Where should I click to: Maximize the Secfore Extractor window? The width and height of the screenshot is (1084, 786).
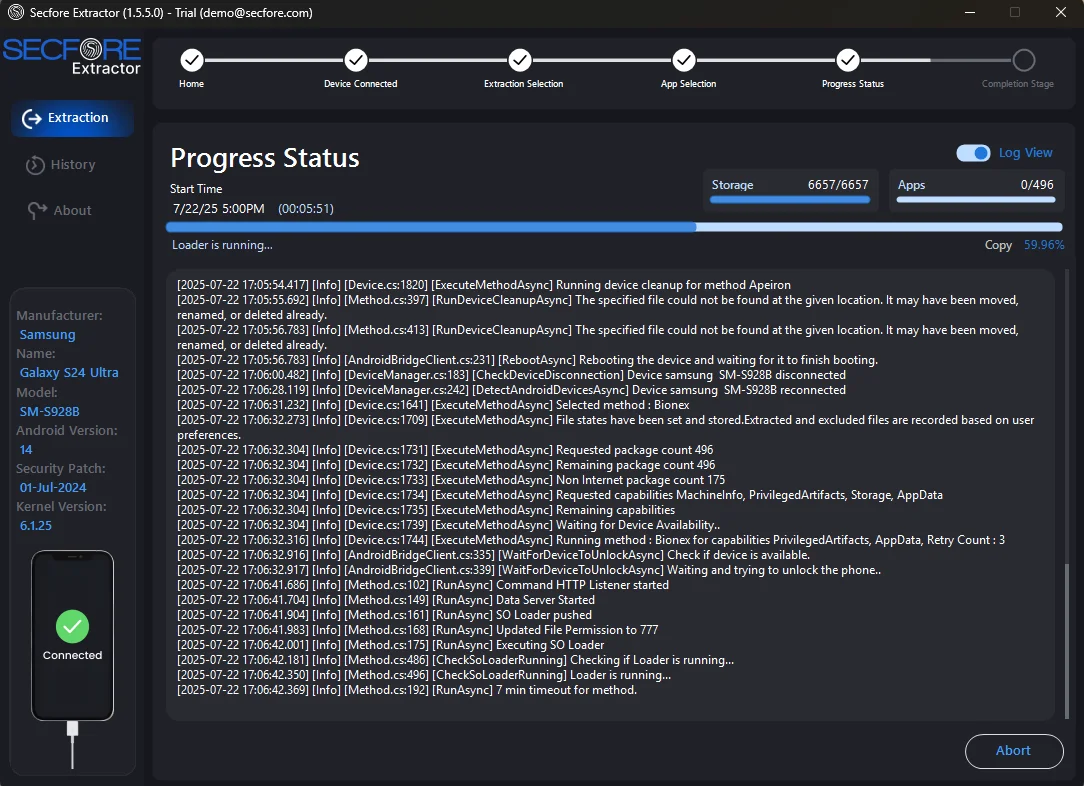[x=1015, y=13]
